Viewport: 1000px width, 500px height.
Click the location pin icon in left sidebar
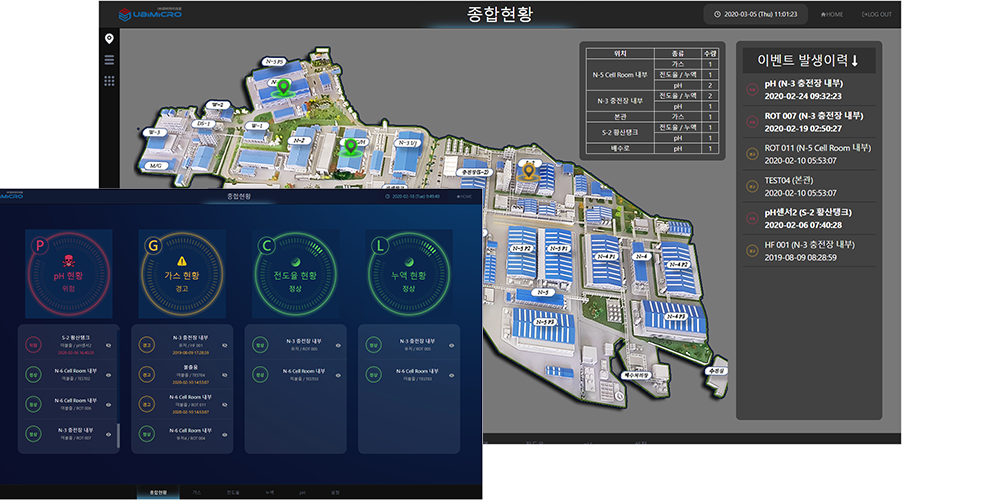tap(109, 38)
